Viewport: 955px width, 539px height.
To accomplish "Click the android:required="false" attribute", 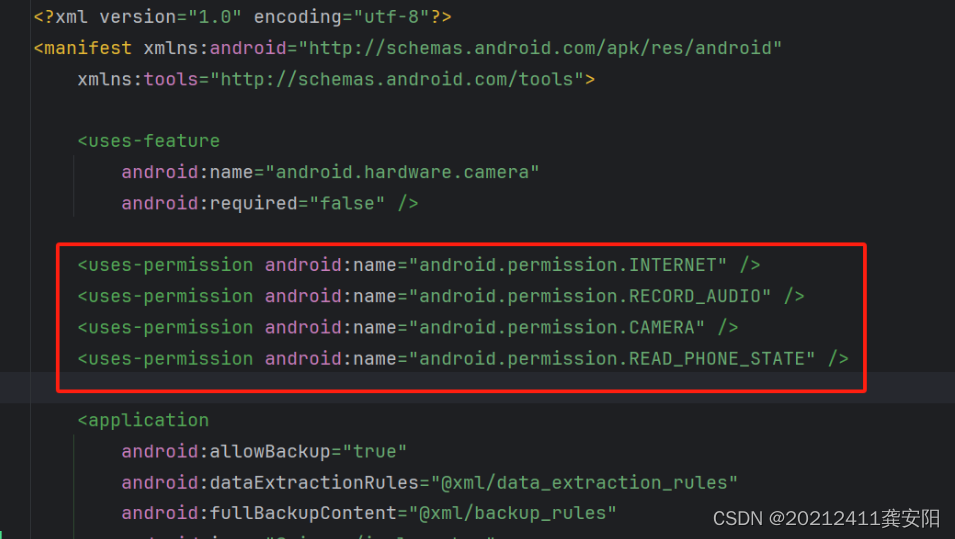I will (253, 203).
